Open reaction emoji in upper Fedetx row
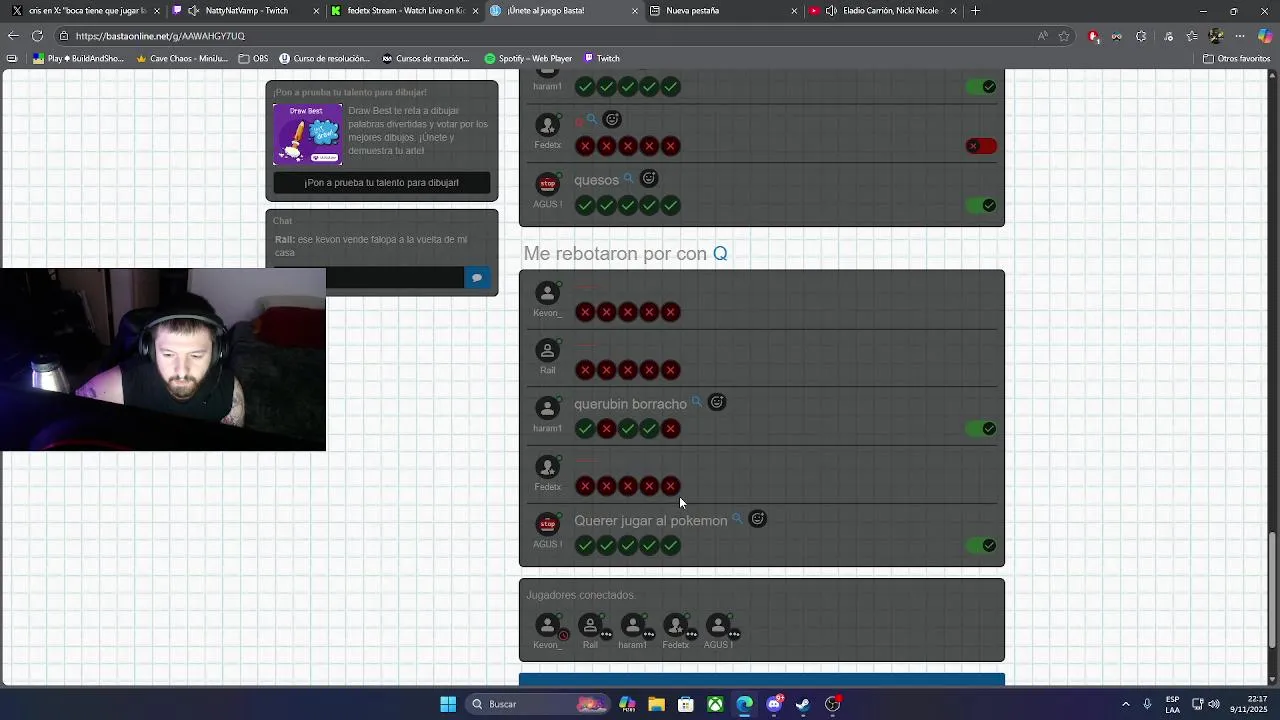 (x=613, y=119)
